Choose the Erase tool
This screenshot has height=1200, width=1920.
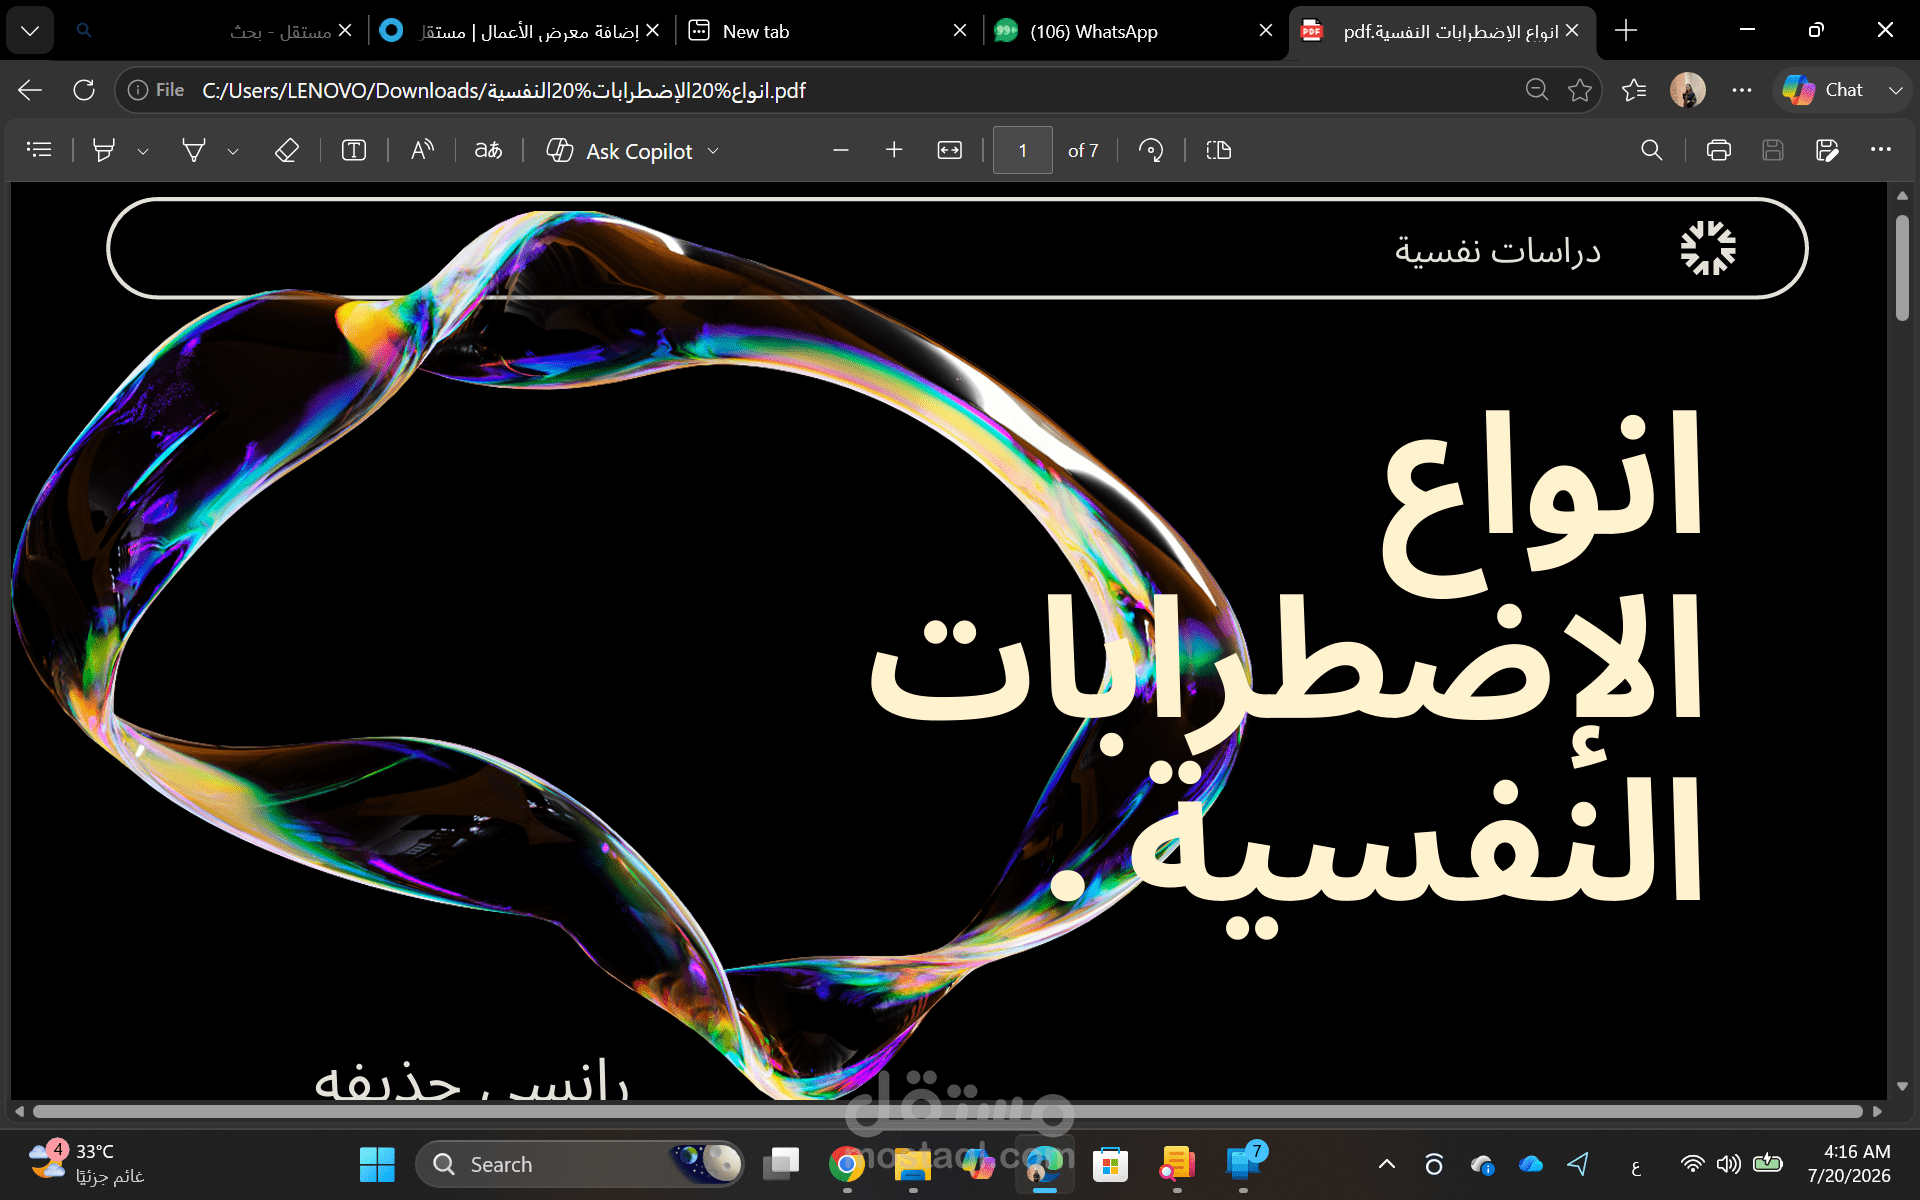click(x=287, y=150)
